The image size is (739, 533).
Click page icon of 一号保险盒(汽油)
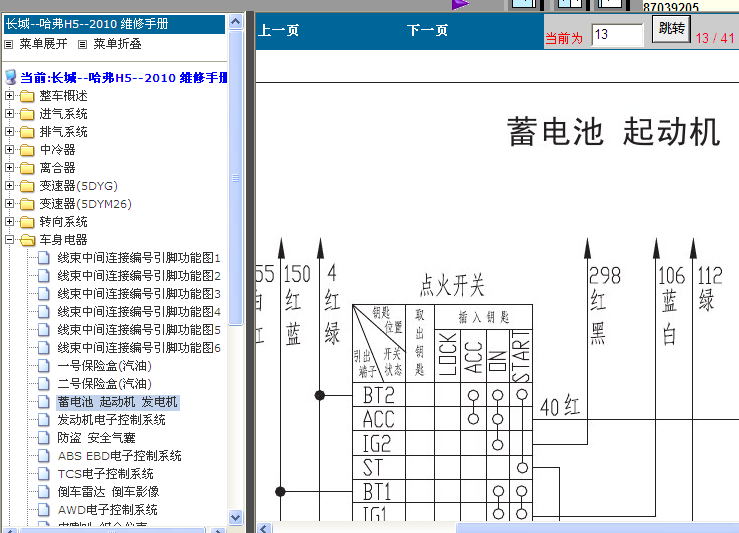pyautogui.click(x=44, y=366)
